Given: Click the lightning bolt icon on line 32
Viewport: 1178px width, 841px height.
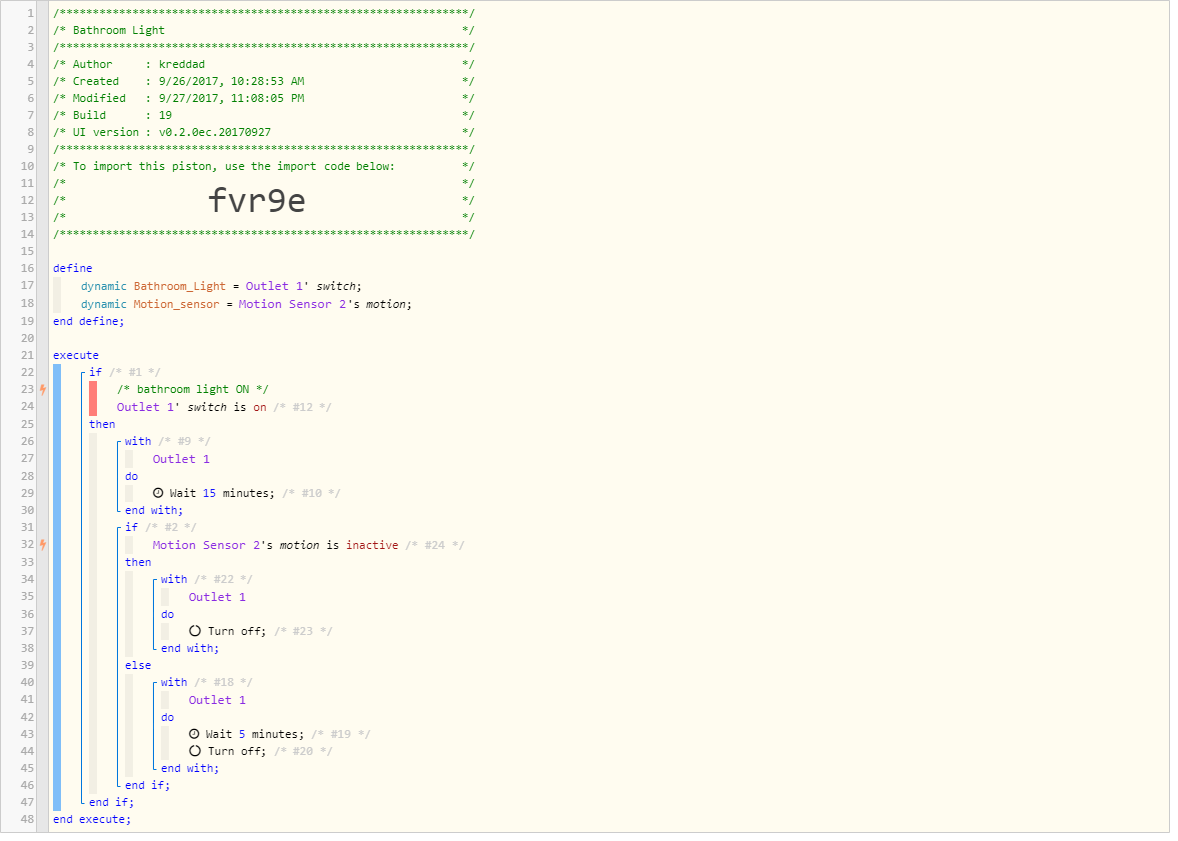Looking at the screenshot, I should pyautogui.click(x=43, y=545).
